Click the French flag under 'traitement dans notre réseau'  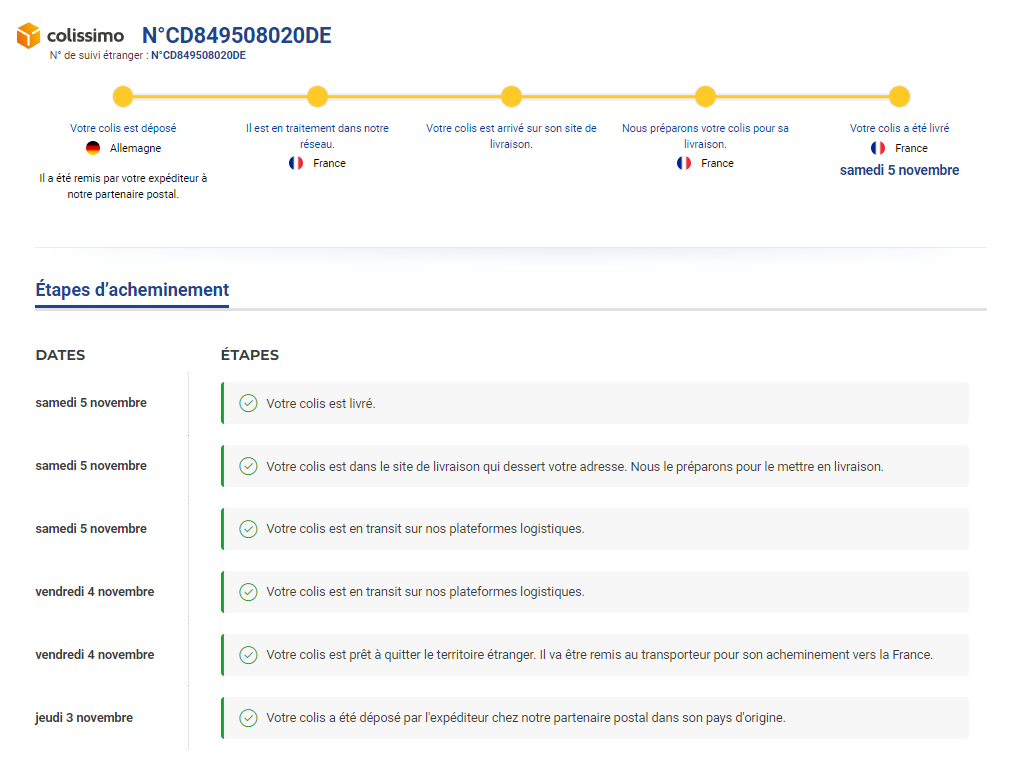coord(296,163)
